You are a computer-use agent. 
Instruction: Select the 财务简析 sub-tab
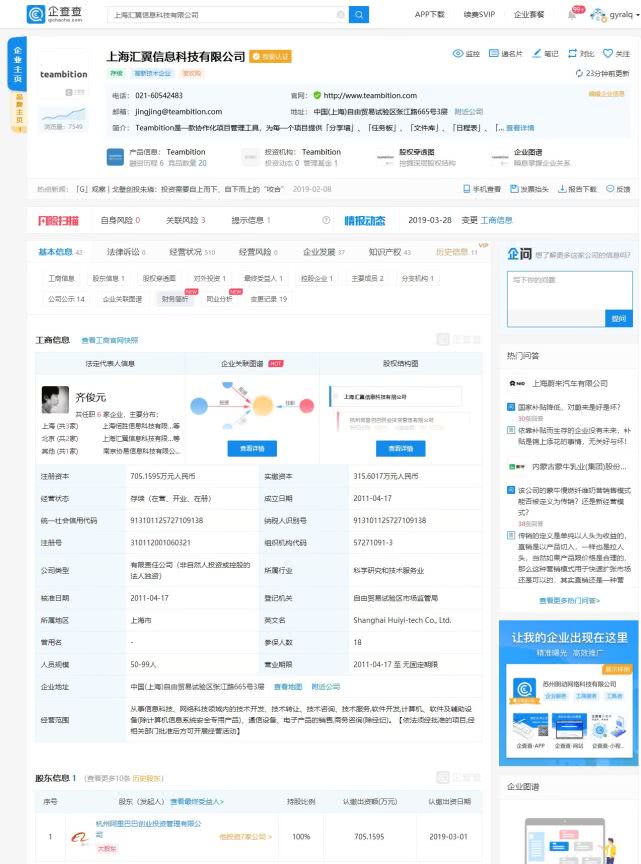point(175,299)
